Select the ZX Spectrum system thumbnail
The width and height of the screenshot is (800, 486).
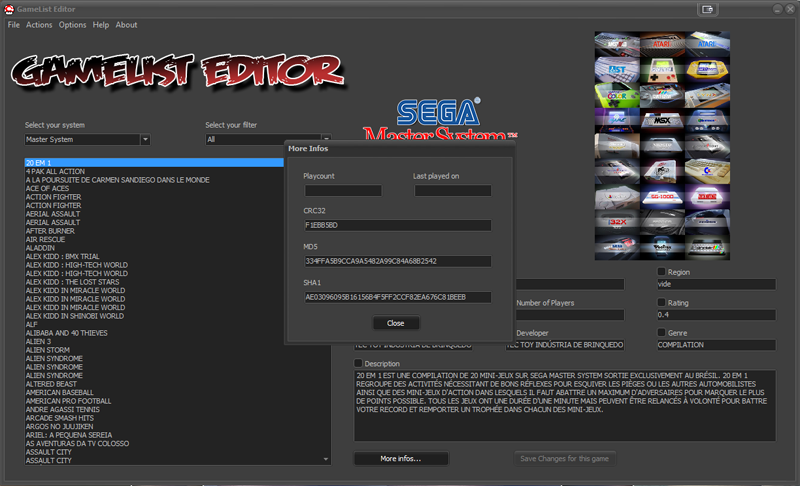click(x=707, y=247)
